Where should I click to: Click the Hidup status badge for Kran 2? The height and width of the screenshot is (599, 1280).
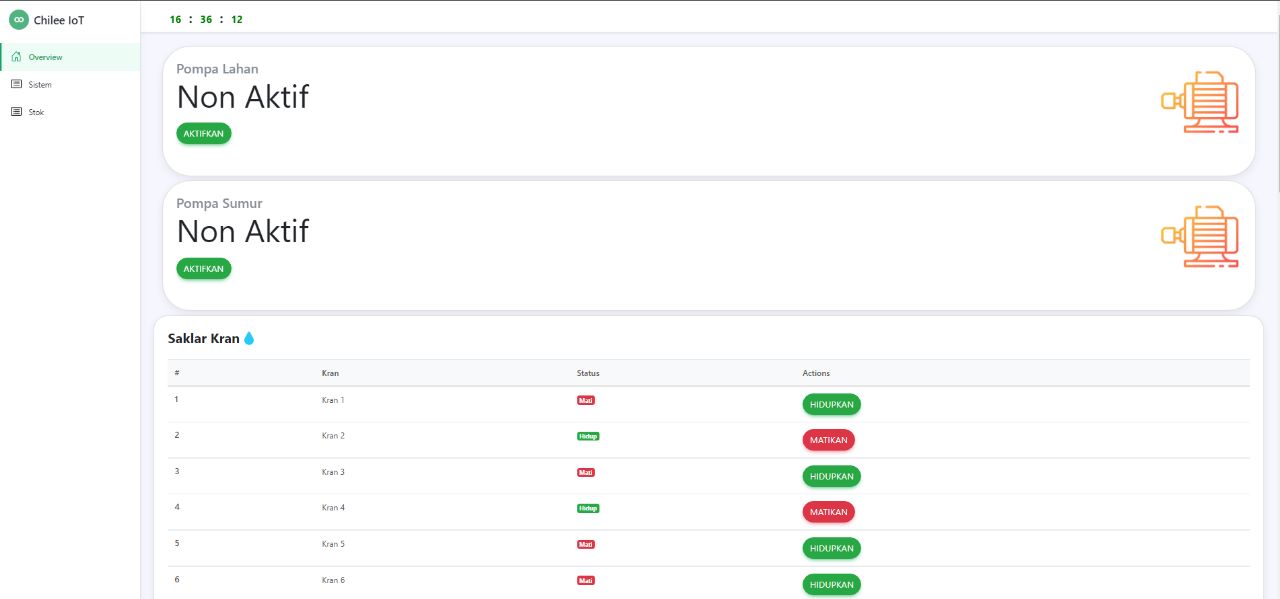pos(588,436)
